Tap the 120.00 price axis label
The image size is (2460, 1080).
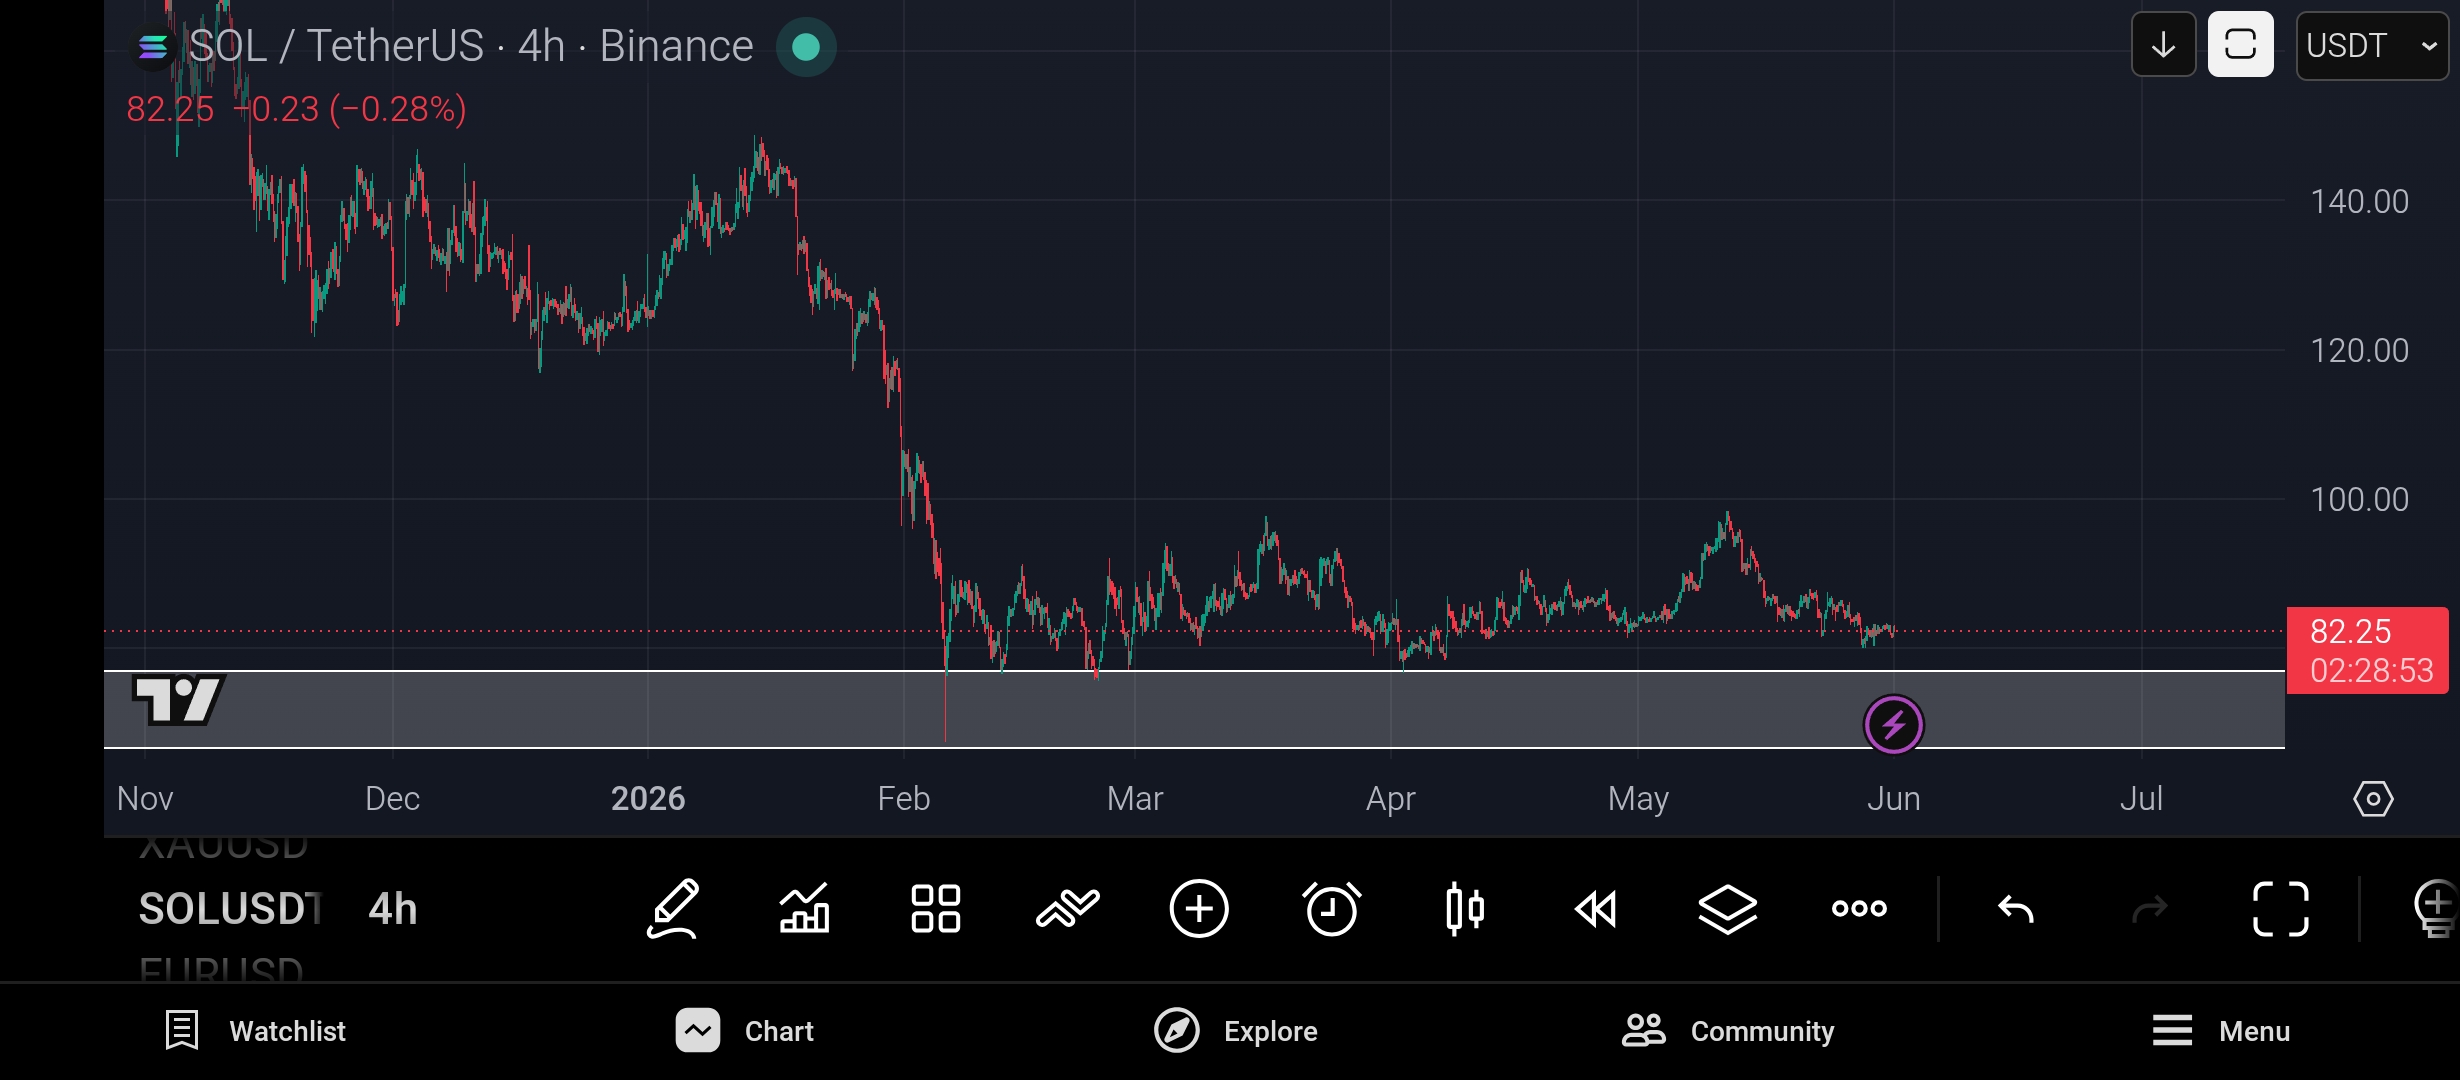coord(2360,351)
